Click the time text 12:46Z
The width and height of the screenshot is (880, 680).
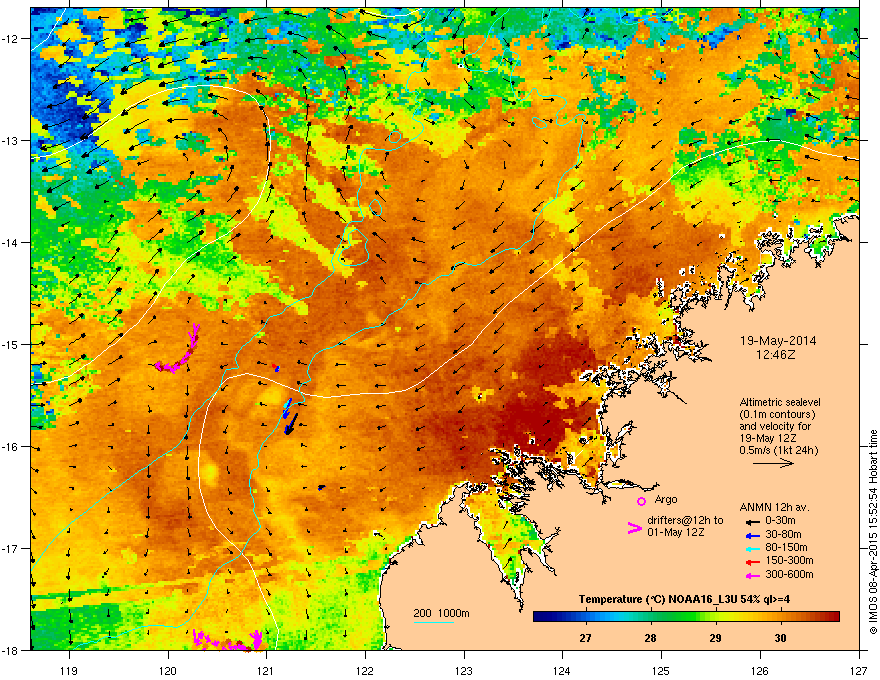pos(776,355)
